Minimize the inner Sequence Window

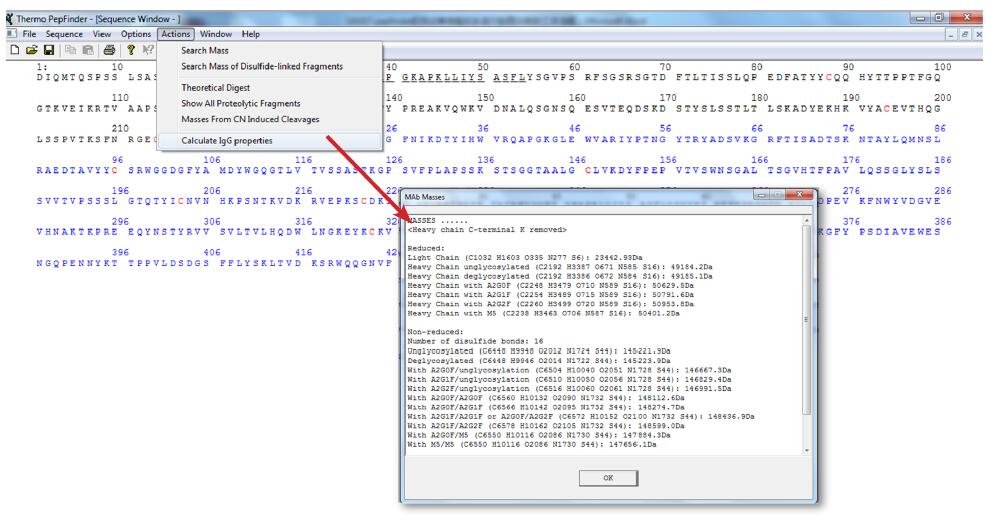[951, 35]
